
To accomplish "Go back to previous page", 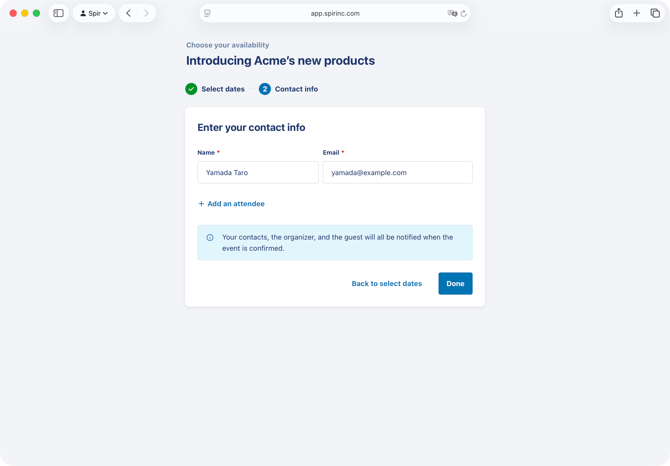I will coord(128,13).
